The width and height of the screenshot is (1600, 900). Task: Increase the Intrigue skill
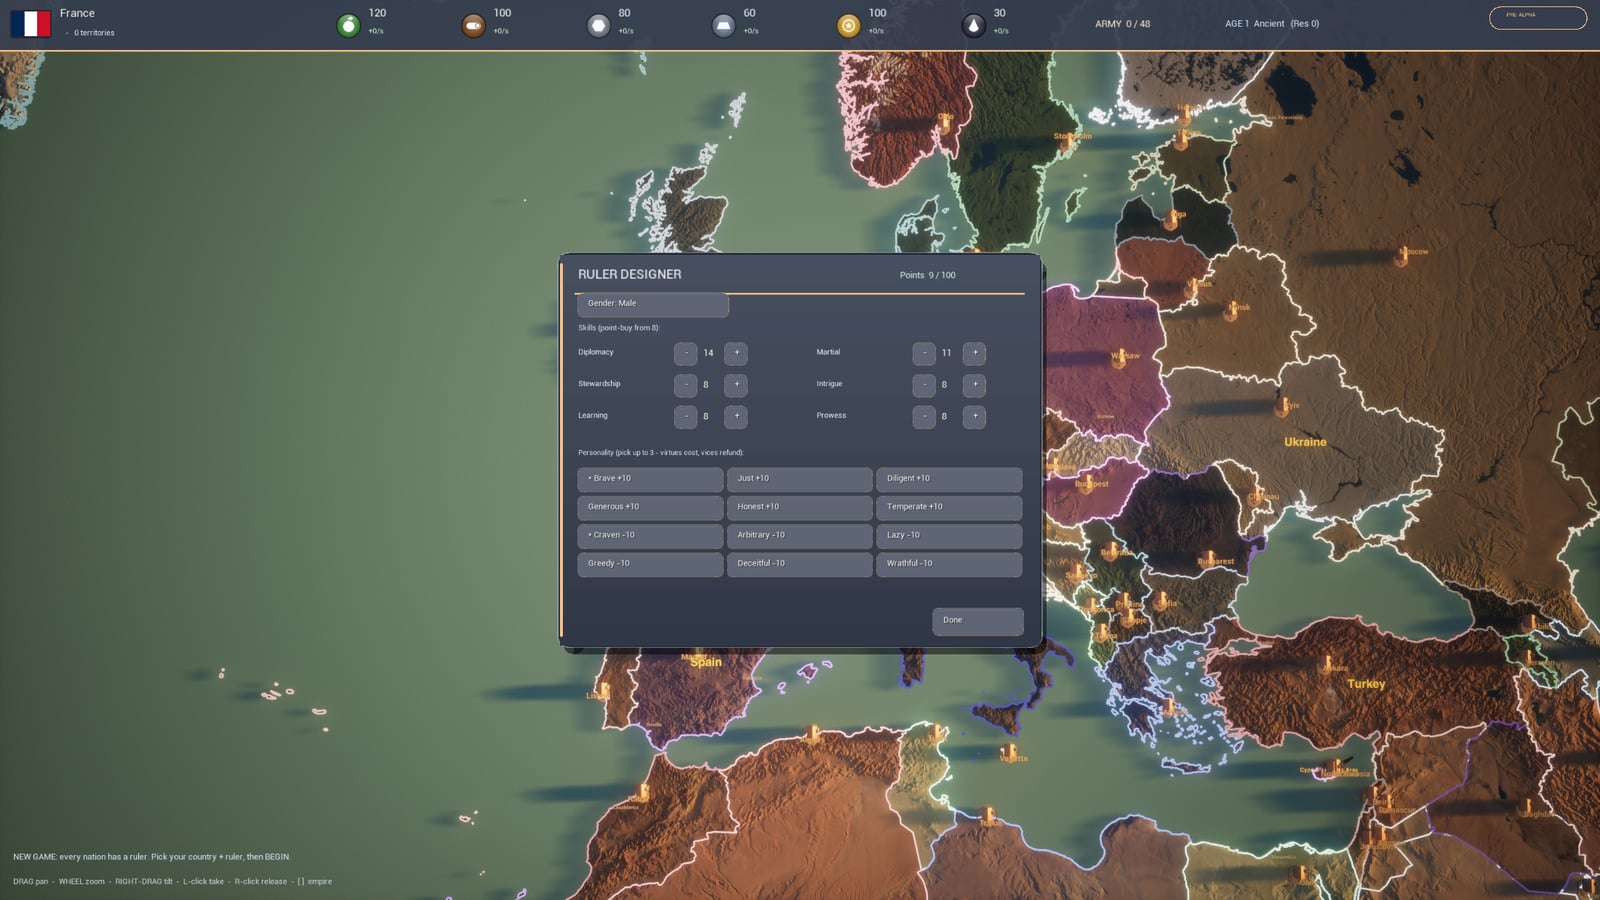click(974, 385)
